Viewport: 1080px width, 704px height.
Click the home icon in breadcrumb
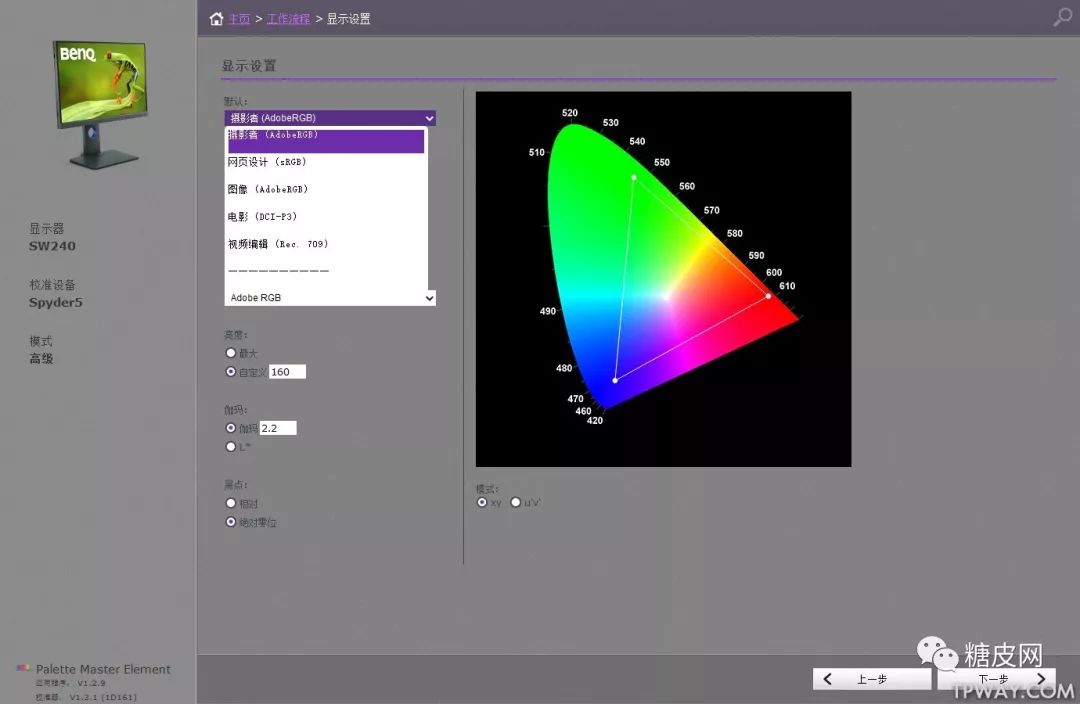[216, 19]
